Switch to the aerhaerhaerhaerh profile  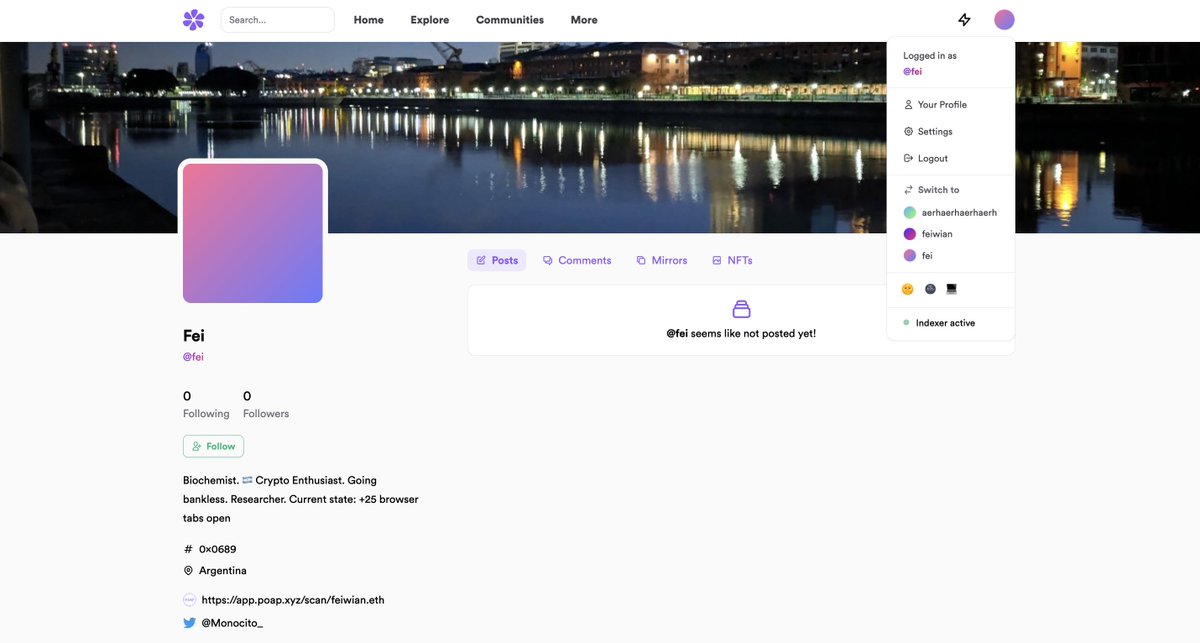click(x=950, y=213)
